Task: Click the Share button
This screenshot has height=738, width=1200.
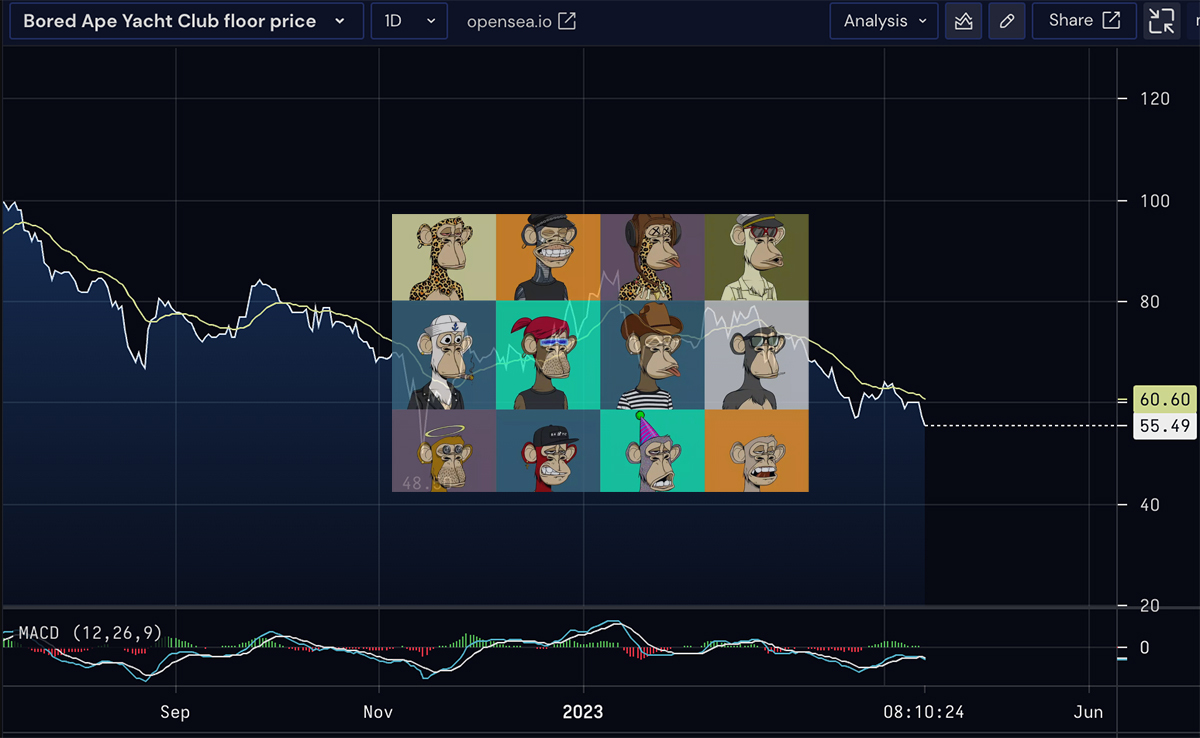Action: point(1084,21)
